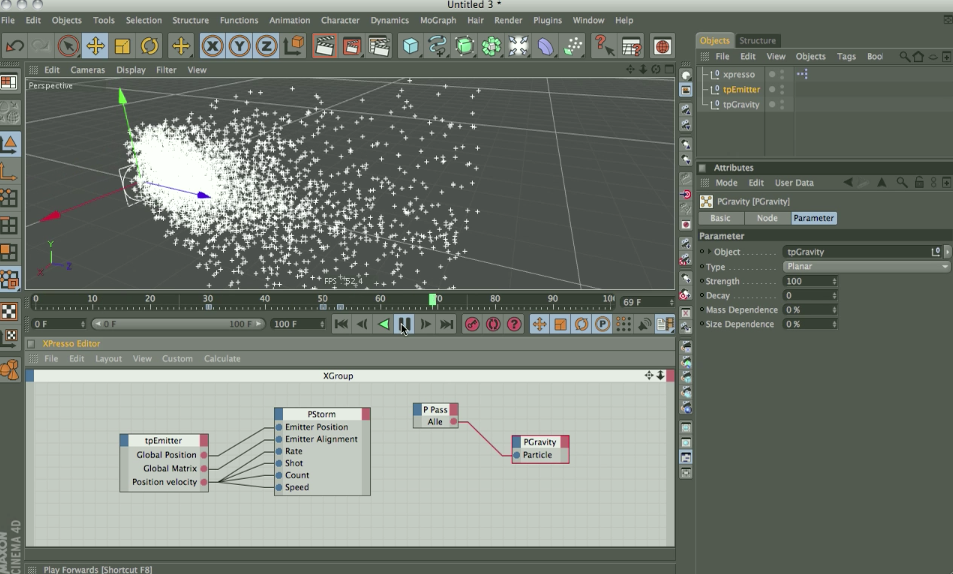The image size is (953, 574).
Task: Open the Type dropdown showing Planar
Action: pos(866,266)
